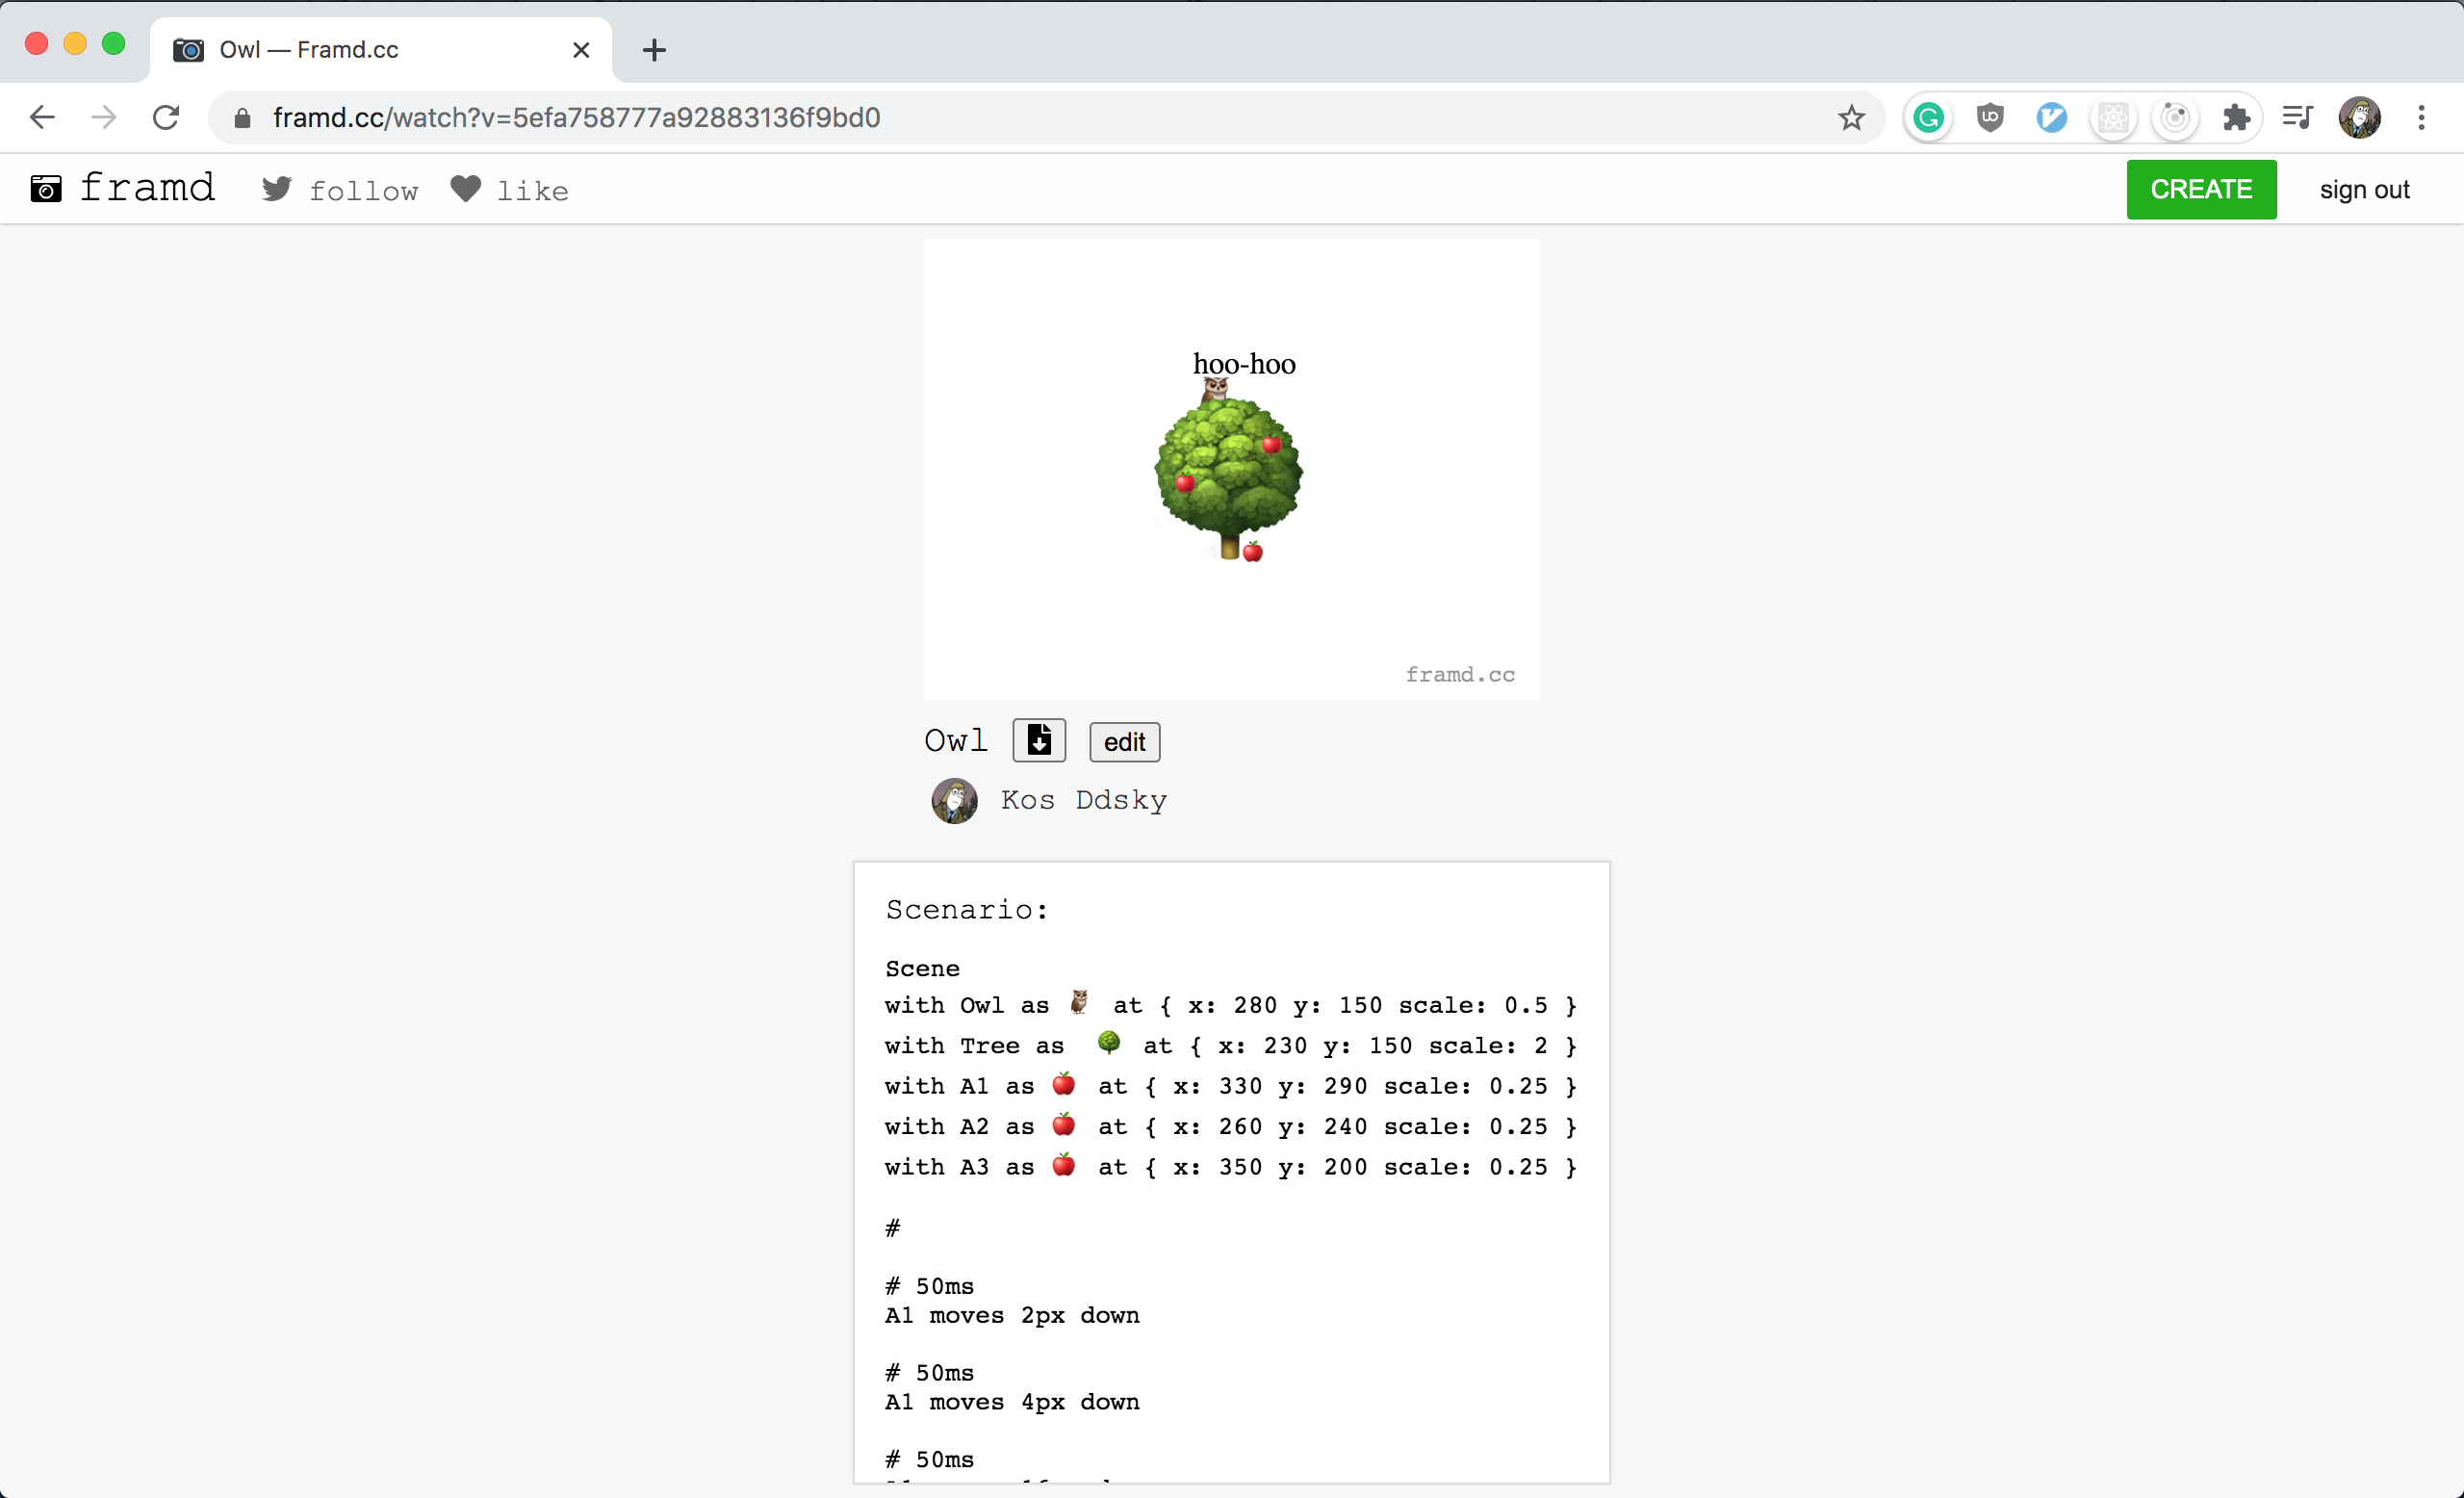Open a new browser tab
Viewport: 2464px width, 1498px height.
coord(653,49)
